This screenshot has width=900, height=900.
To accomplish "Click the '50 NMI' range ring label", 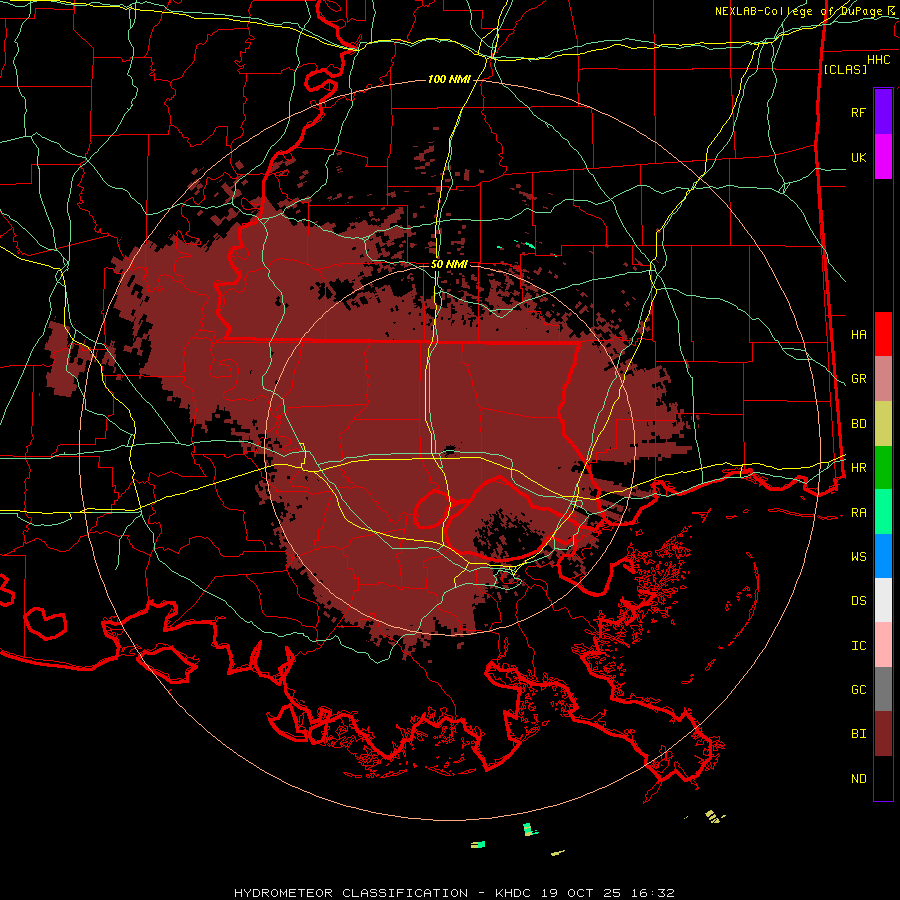I will [449, 264].
